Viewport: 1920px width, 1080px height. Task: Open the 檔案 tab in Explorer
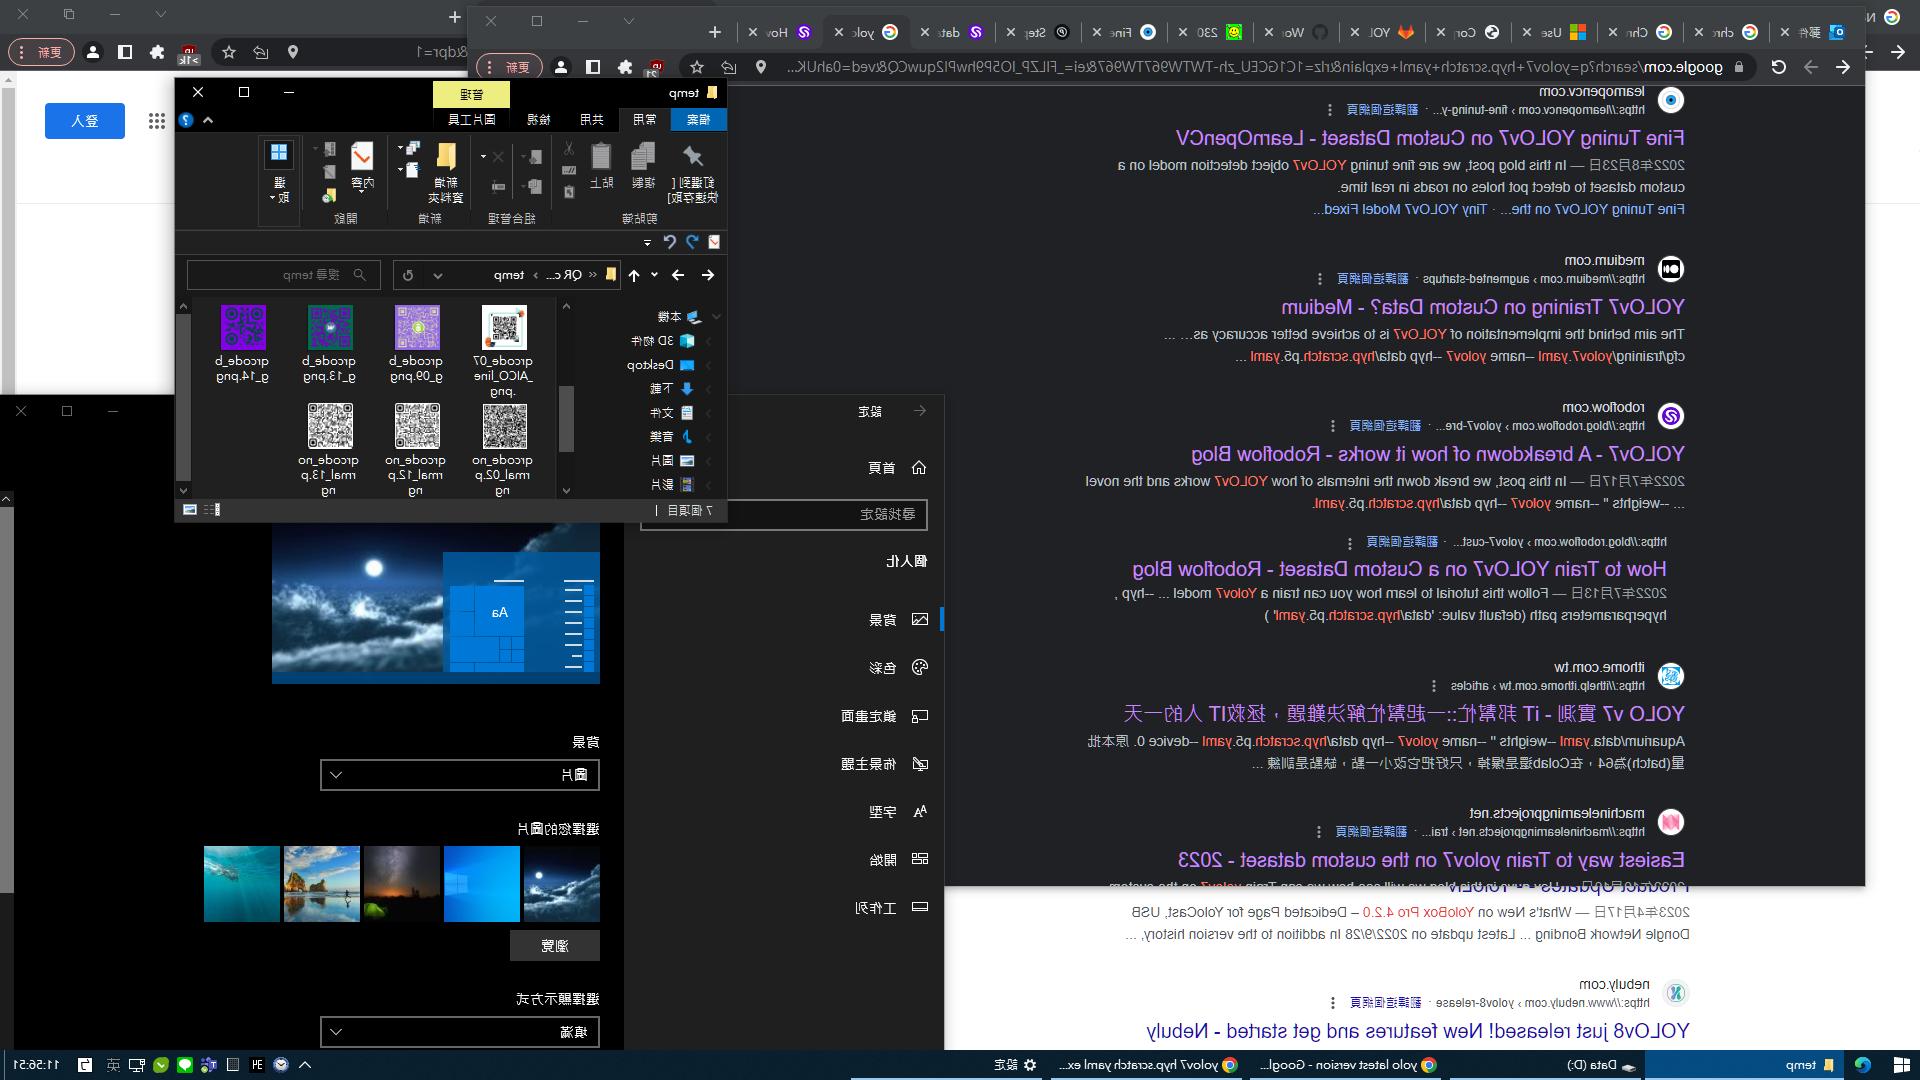click(x=698, y=120)
